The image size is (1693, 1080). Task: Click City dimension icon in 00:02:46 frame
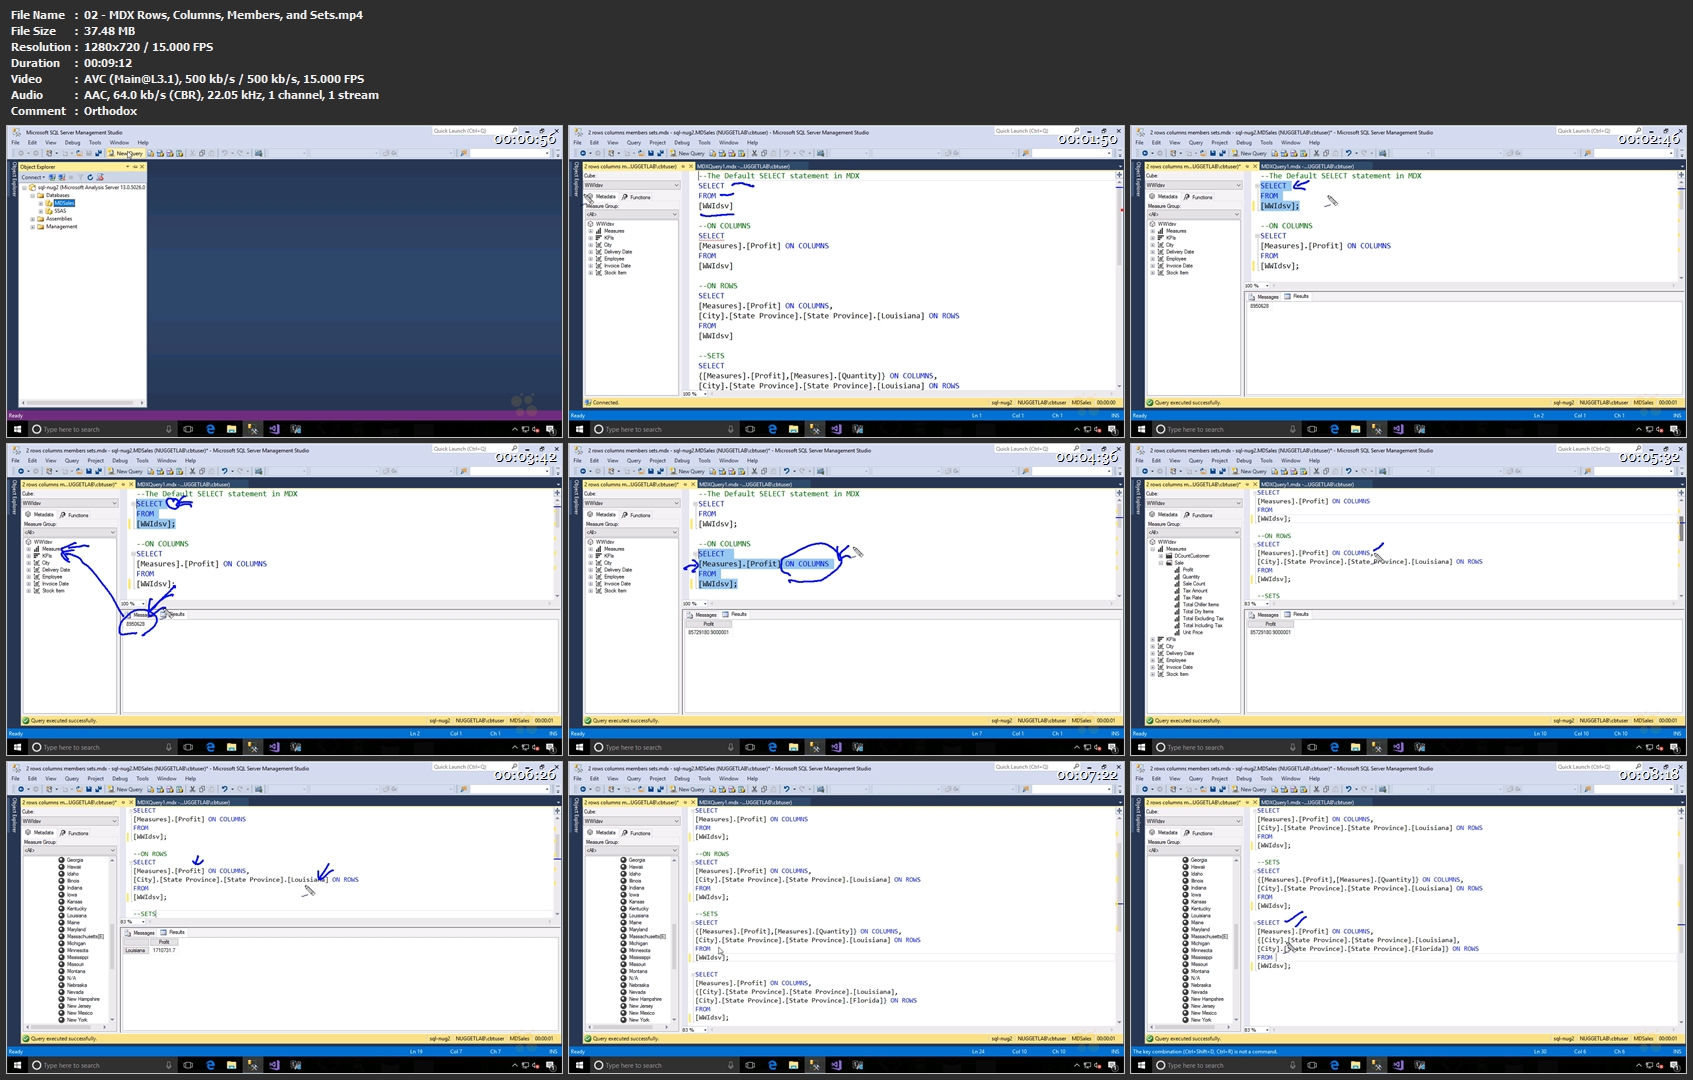click(1160, 245)
